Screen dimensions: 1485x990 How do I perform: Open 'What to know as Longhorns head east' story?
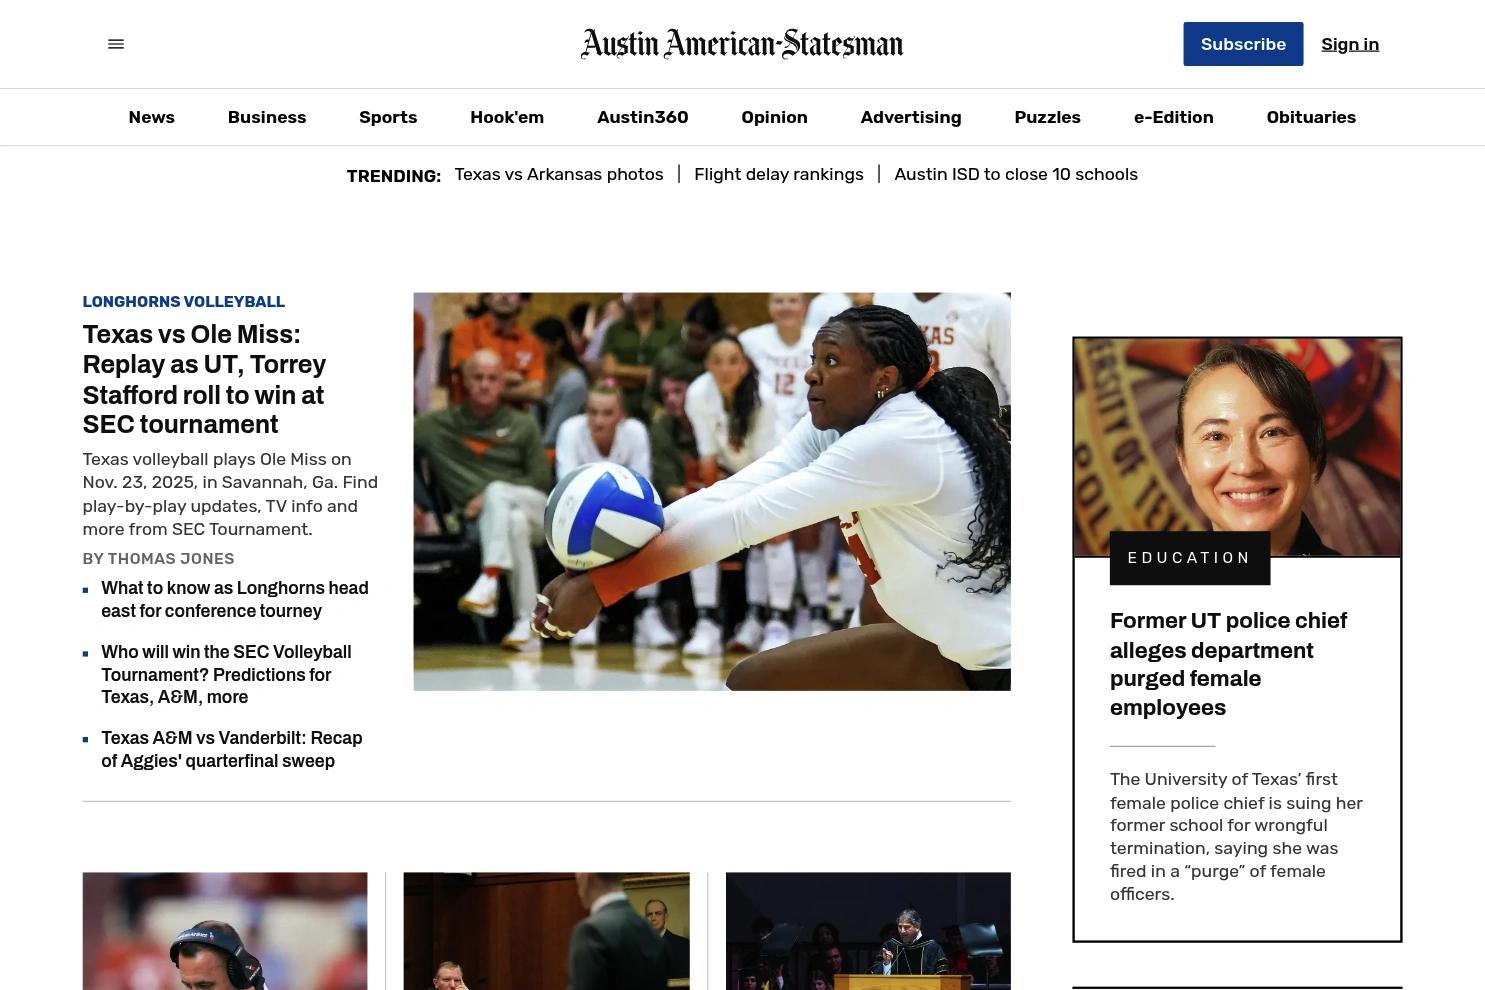235,599
